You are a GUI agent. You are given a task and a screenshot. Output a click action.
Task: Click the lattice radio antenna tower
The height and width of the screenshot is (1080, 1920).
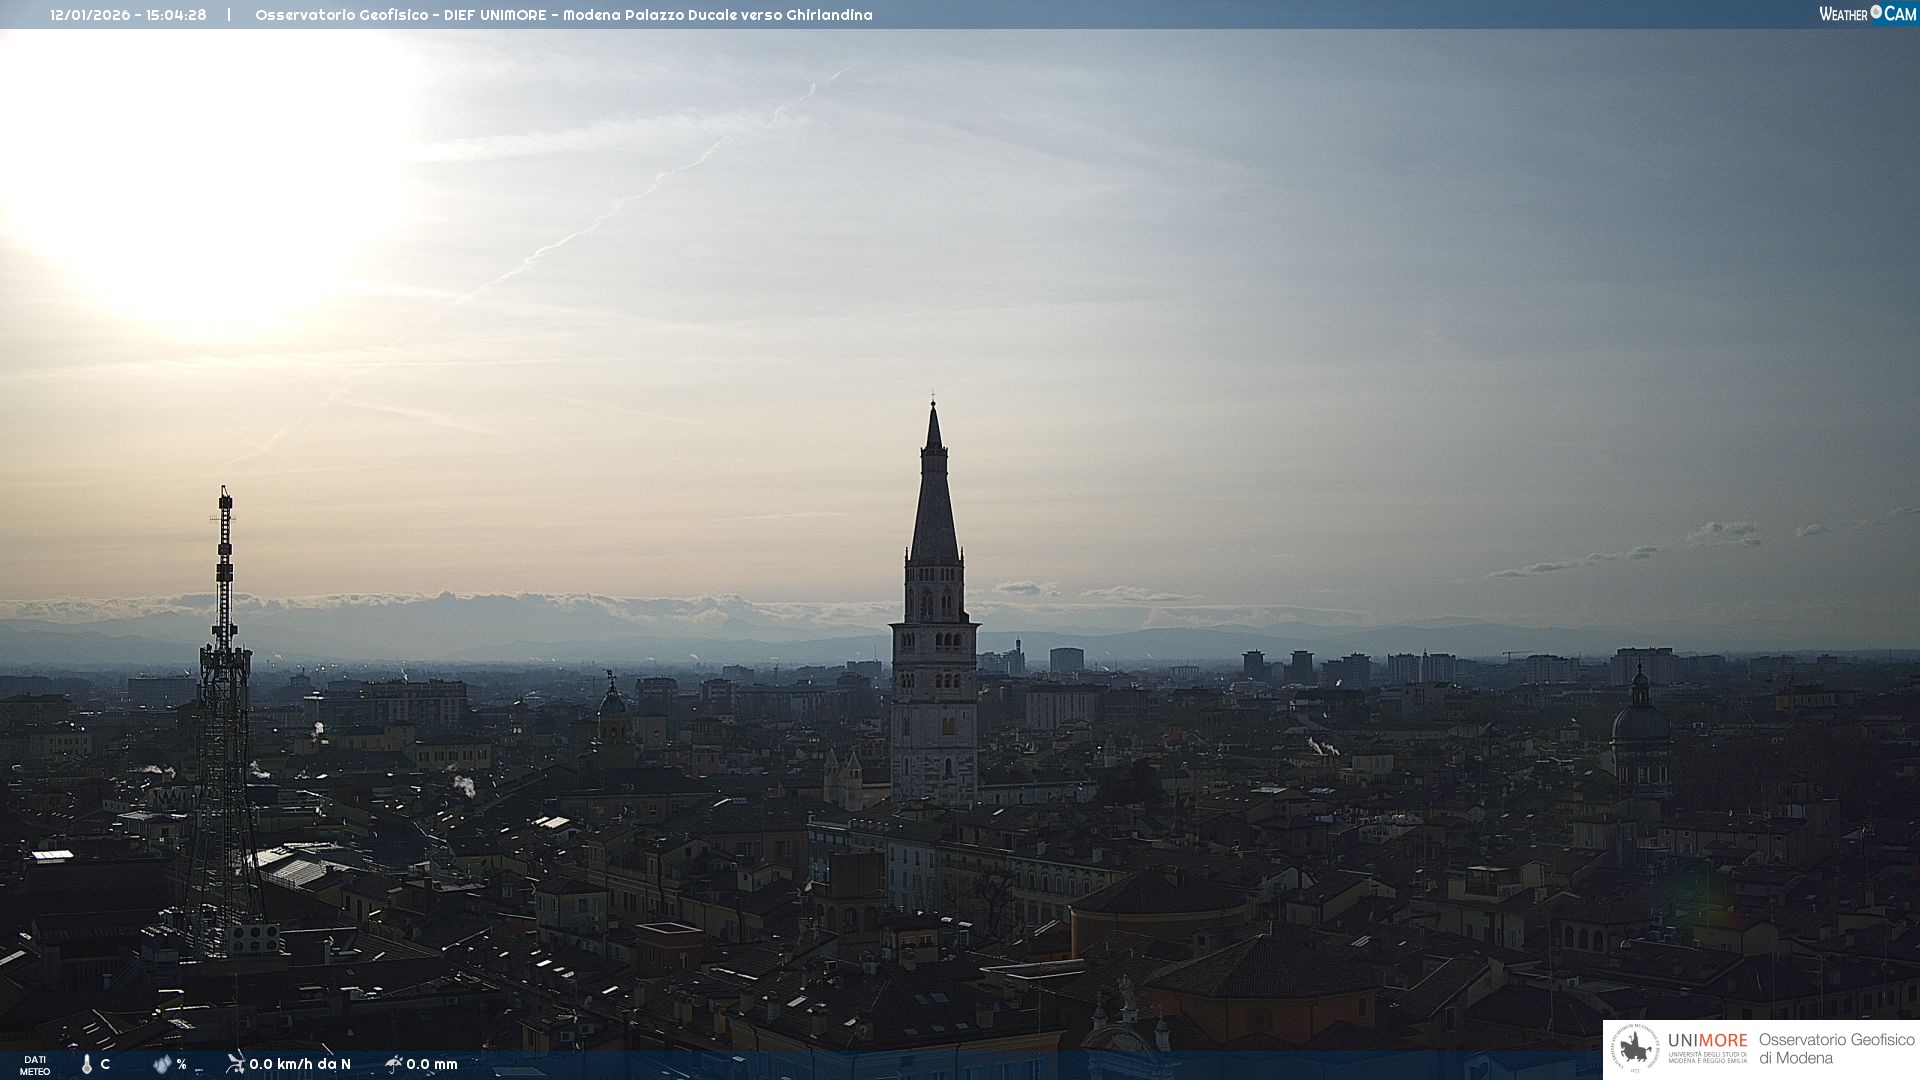224,700
